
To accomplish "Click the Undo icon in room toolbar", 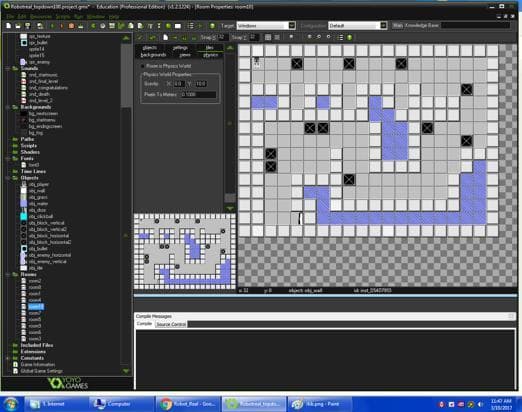I will pyautogui.click(x=152, y=37).
